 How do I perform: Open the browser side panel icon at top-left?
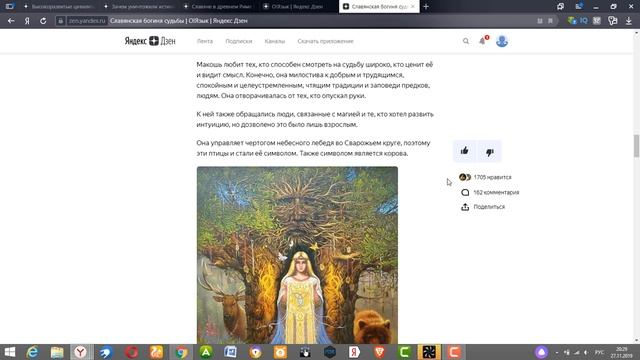click(x=10, y=6)
